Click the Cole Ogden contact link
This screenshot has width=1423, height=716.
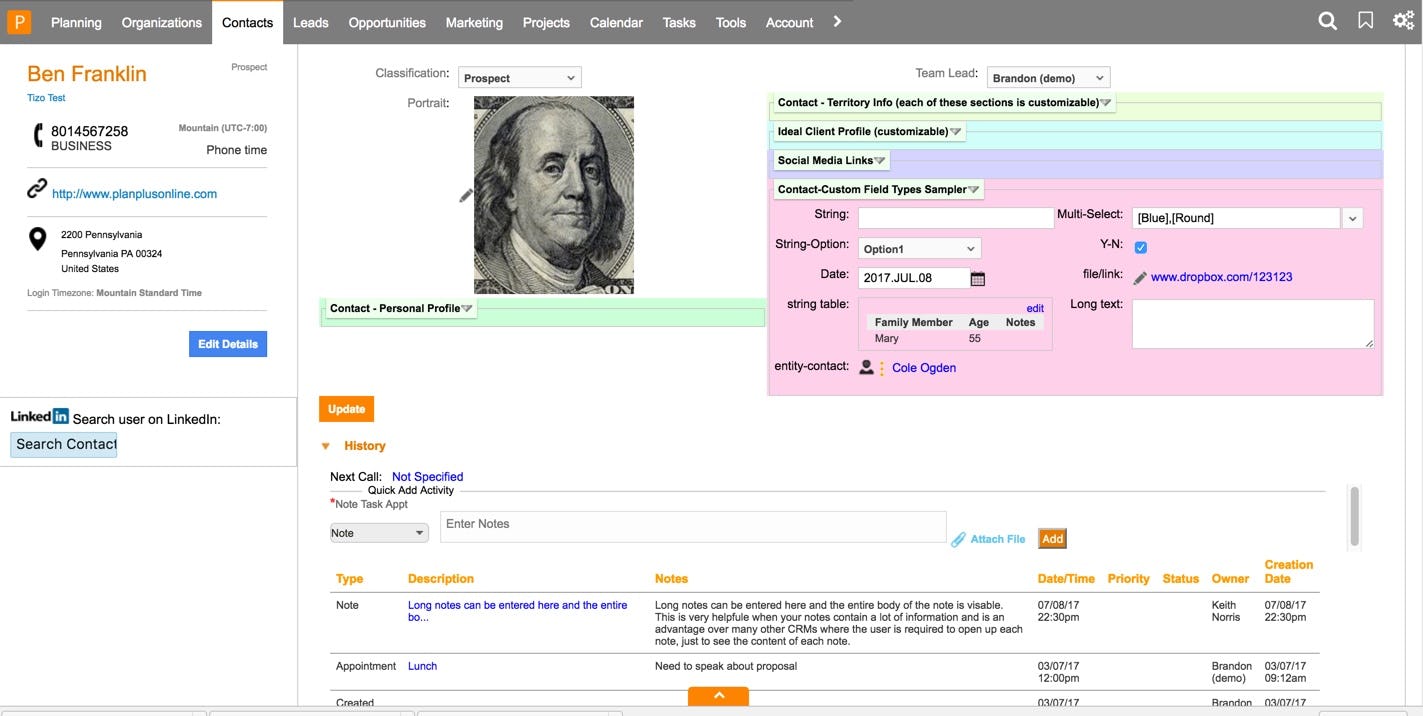922,366
